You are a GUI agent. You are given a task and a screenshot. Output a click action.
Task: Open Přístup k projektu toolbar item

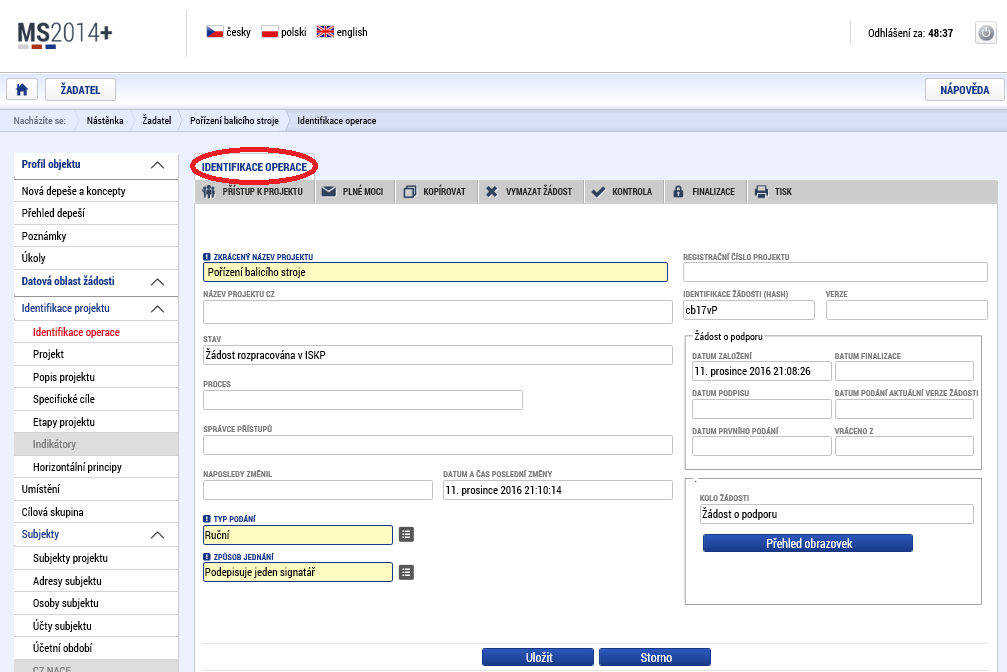point(254,191)
